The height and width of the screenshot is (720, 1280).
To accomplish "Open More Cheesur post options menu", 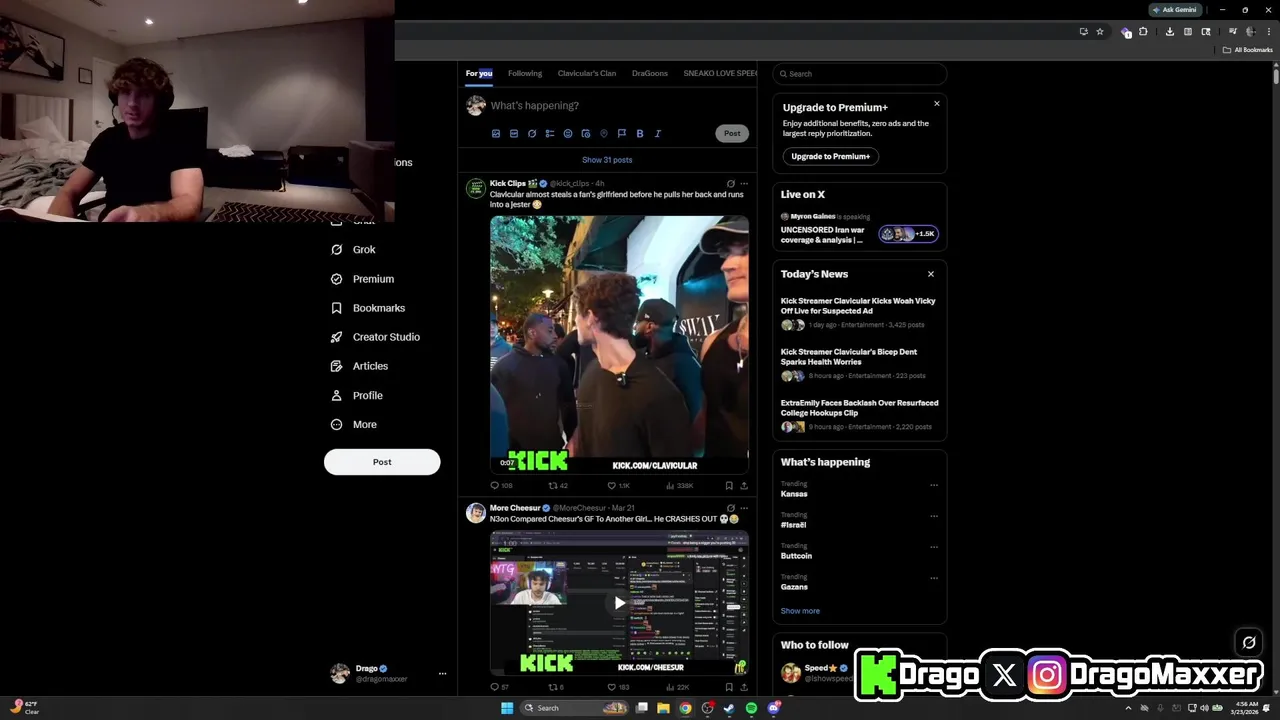I will tap(744, 508).
